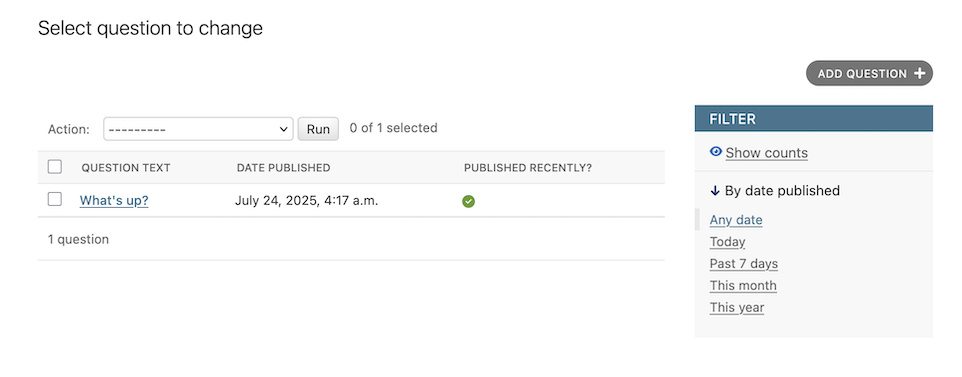The width and height of the screenshot is (962, 377).
Task: Filter questions published Today
Action: coord(728,242)
